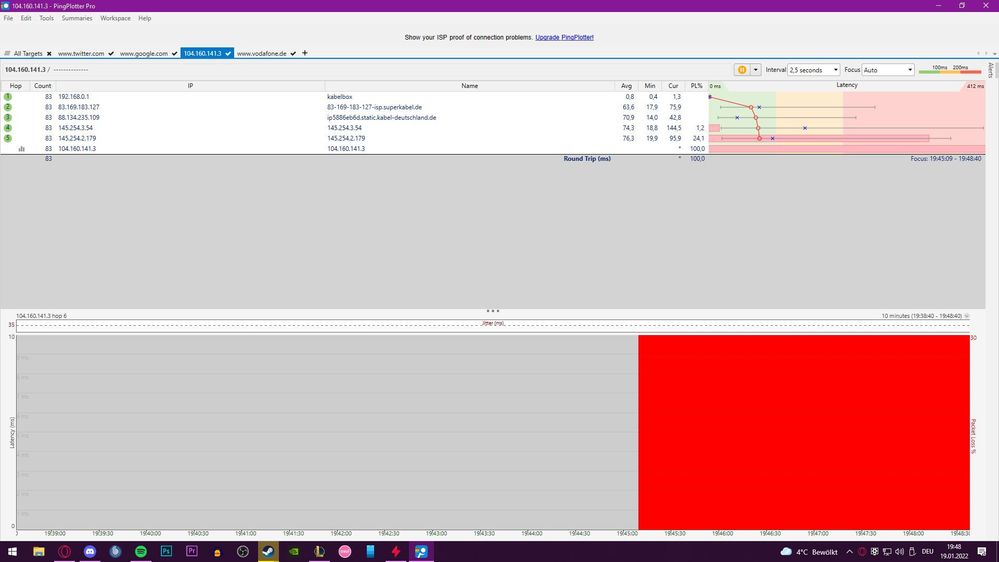This screenshot has height=562, width=999.
Task: Click the three-dot splitter handle above graph
Action: point(492,311)
